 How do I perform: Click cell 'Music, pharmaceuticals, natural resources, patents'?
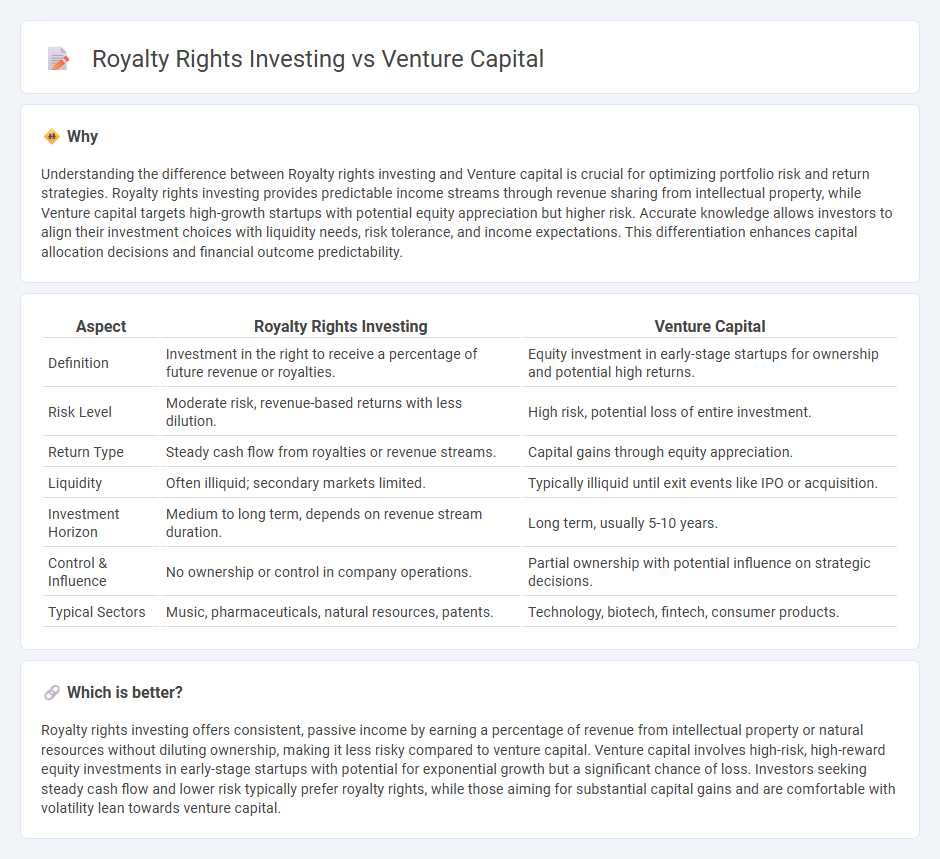pos(341,612)
